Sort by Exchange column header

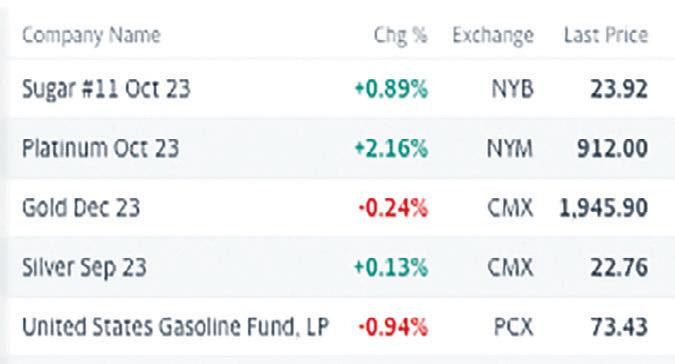[x=493, y=35]
